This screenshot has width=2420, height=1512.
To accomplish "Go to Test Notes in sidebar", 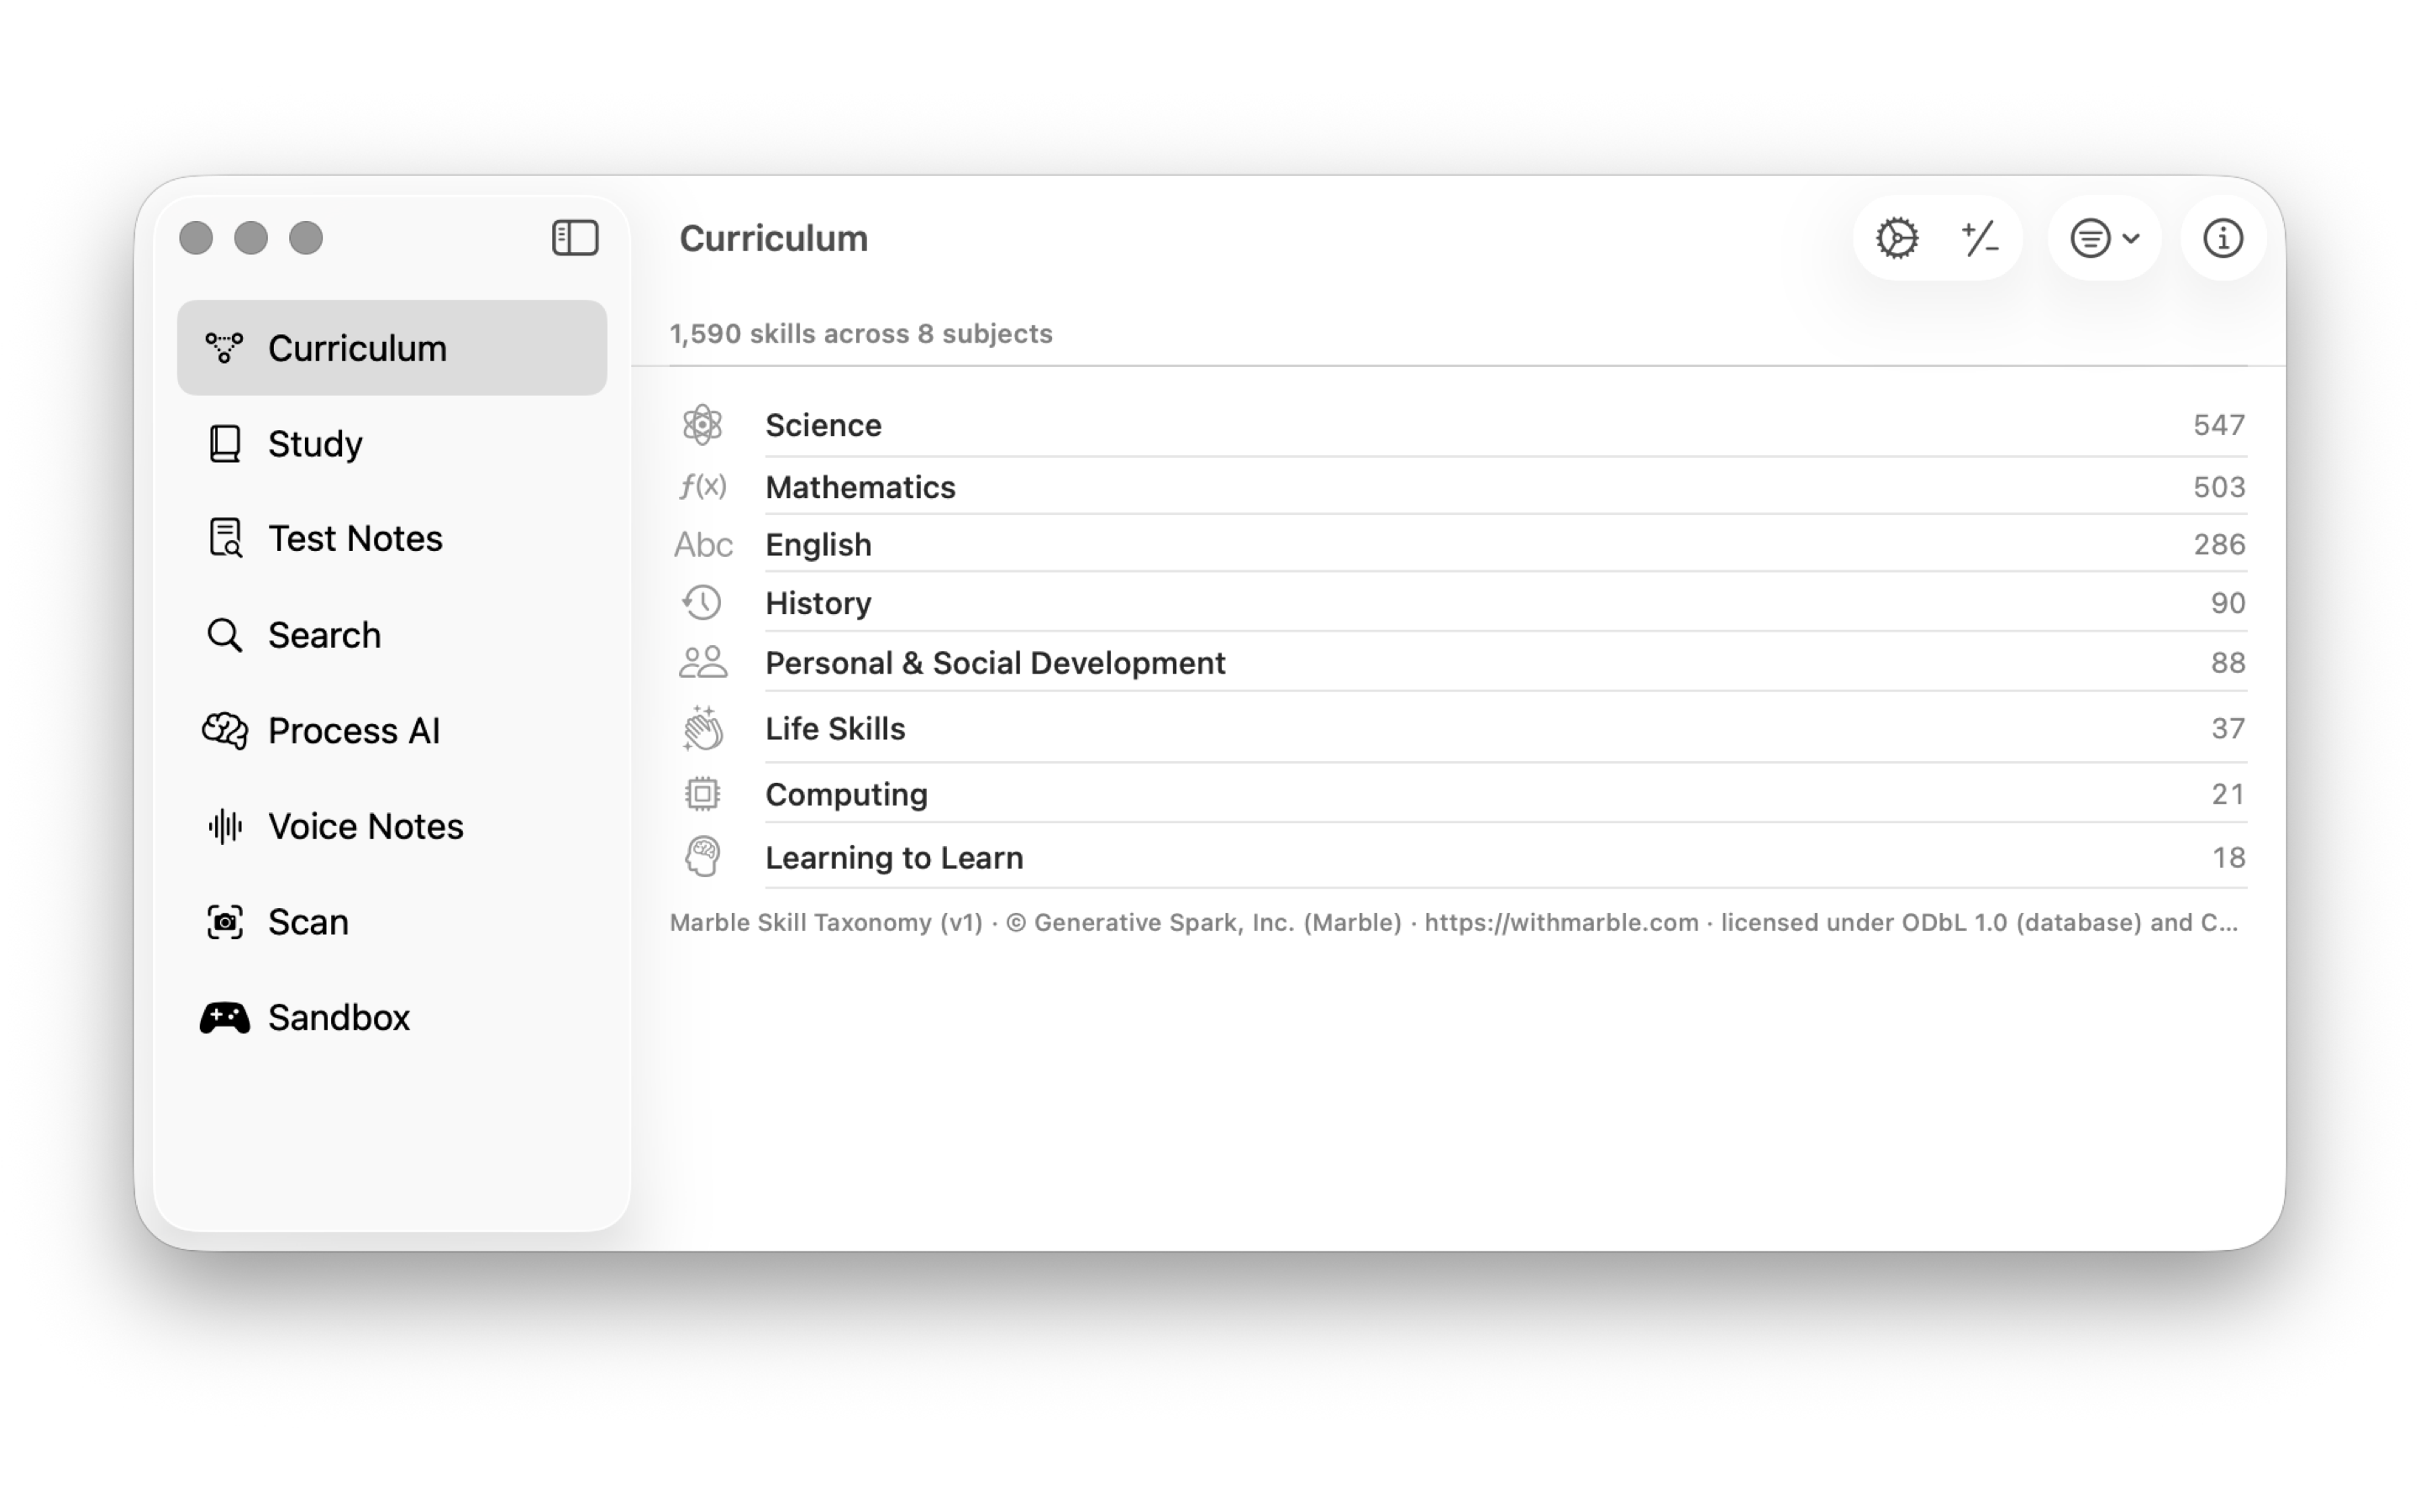I will [392, 539].
